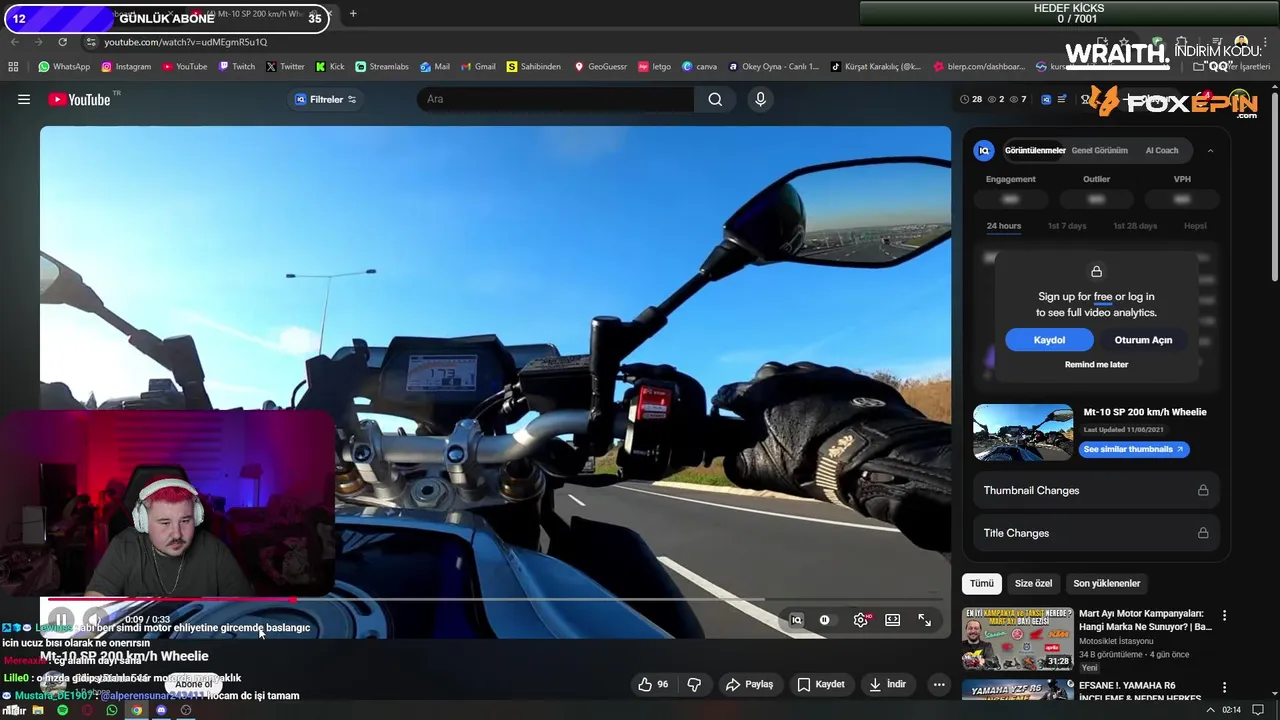This screenshot has height=720, width=1280.
Task: Select the 24 hours range tab
Action: point(1004,226)
